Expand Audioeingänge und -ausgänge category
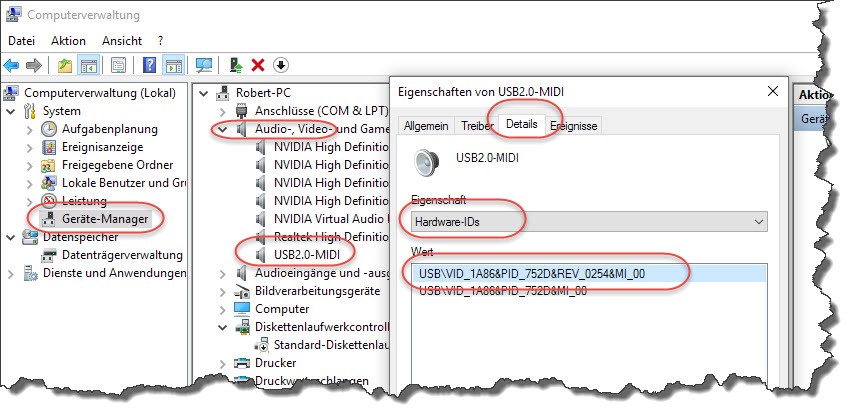This screenshot has height=420, width=859. [x=222, y=273]
